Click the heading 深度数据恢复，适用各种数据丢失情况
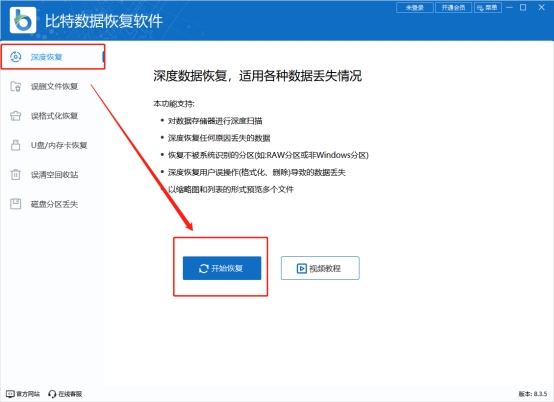The height and width of the screenshot is (402, 554). pos(258,76)
